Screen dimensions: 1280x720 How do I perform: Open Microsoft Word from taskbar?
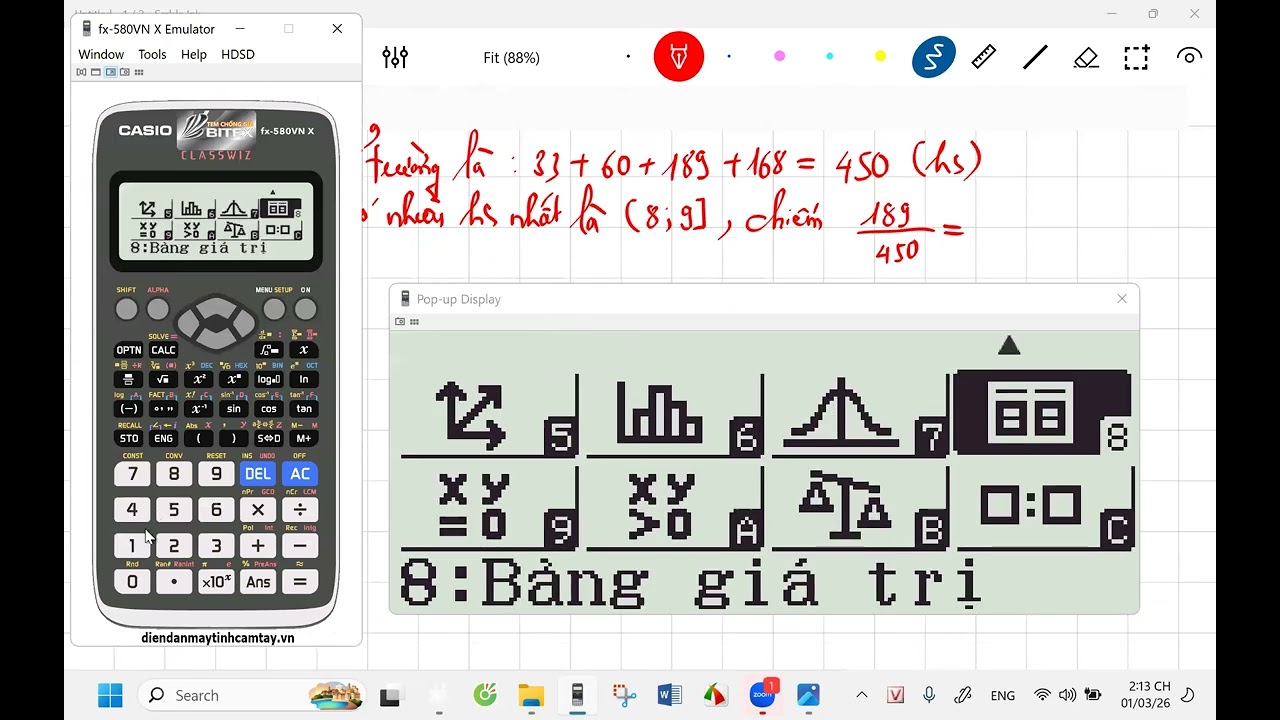[x=669, y=695]
